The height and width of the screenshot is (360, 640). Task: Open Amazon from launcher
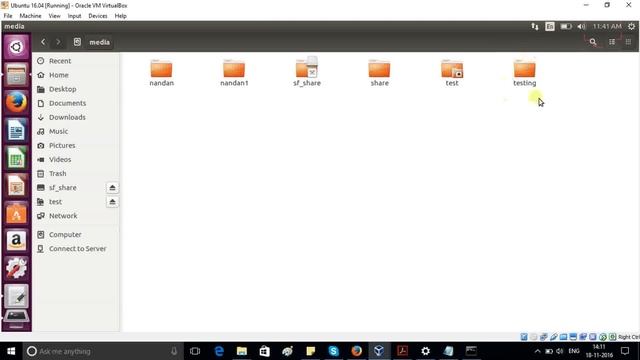click(16, 241)
